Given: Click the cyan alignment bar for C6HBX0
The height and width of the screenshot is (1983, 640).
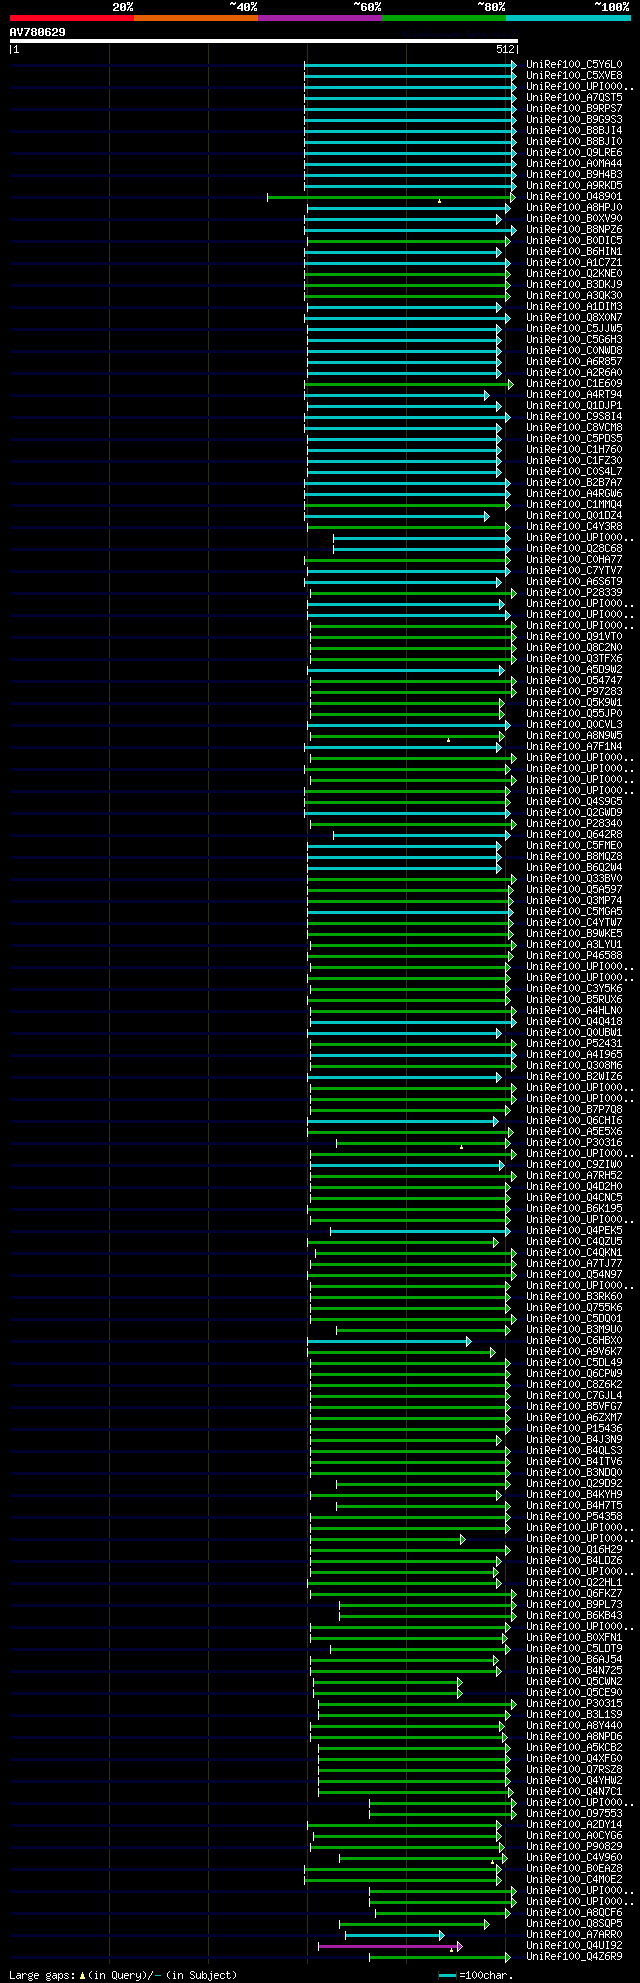Looking at the screenshot, I should (388, 1341).
